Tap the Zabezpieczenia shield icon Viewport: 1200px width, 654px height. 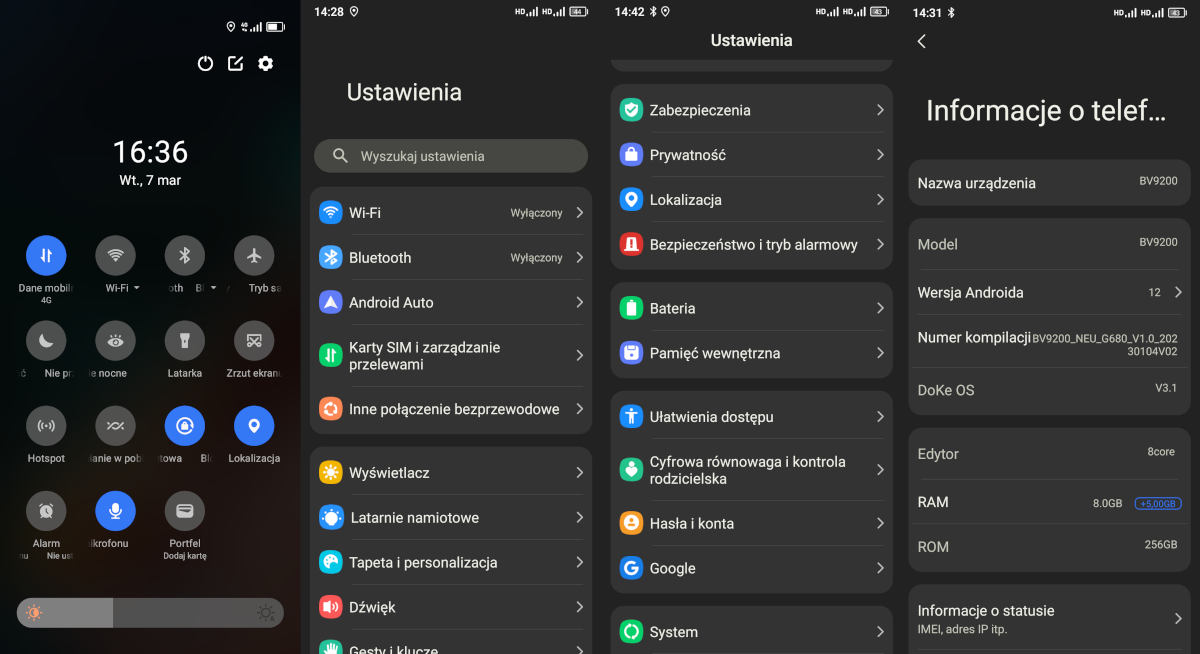631,110
